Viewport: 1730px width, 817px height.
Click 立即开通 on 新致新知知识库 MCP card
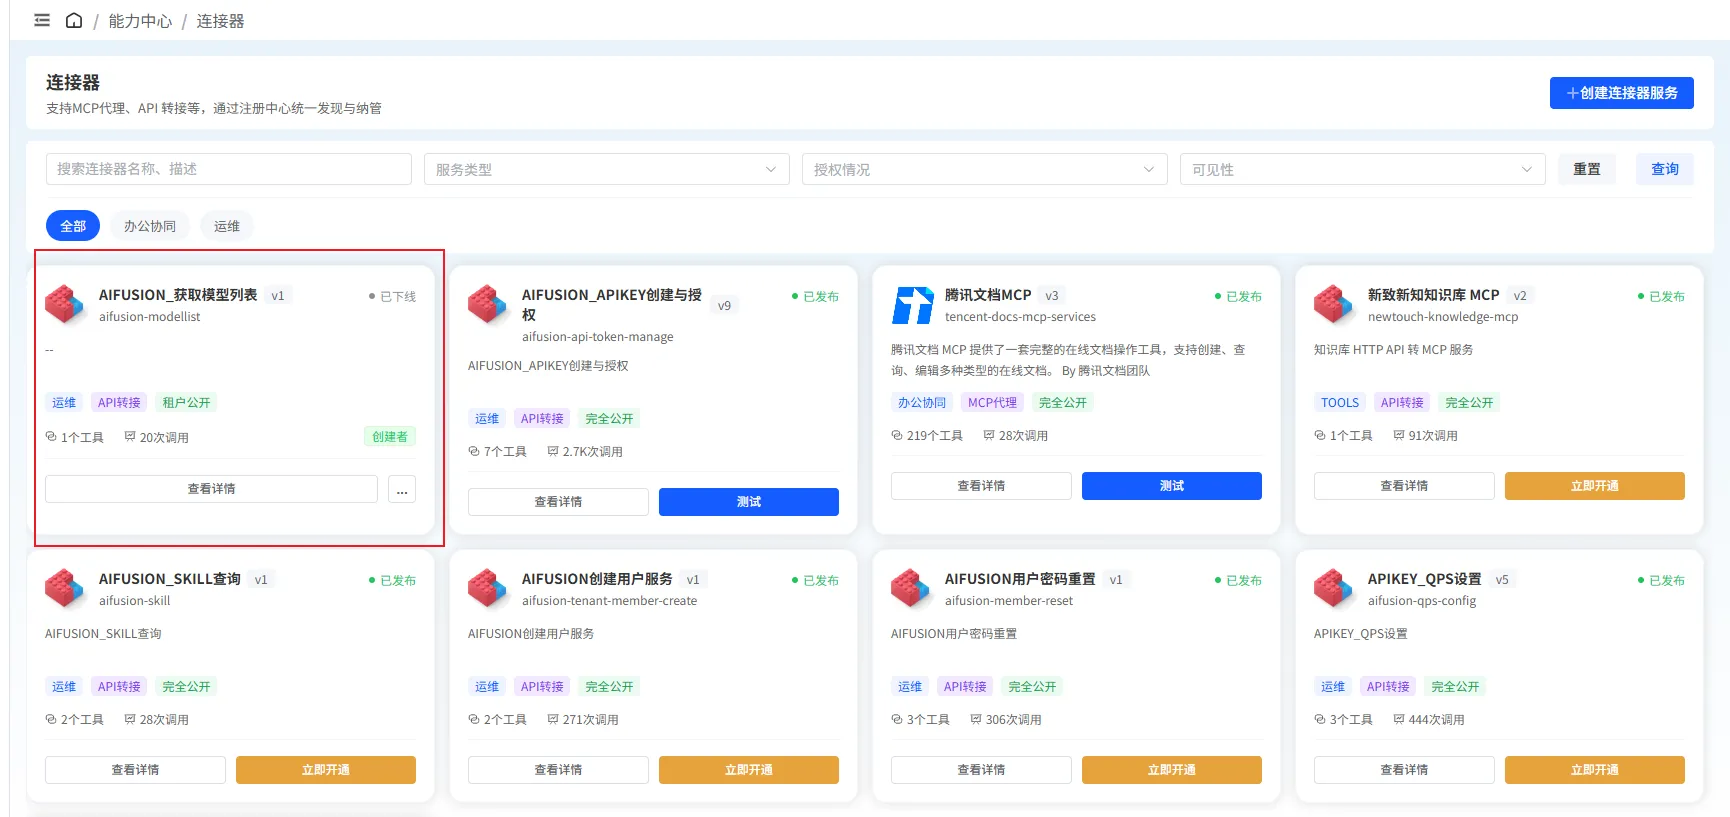(1595, 486)
